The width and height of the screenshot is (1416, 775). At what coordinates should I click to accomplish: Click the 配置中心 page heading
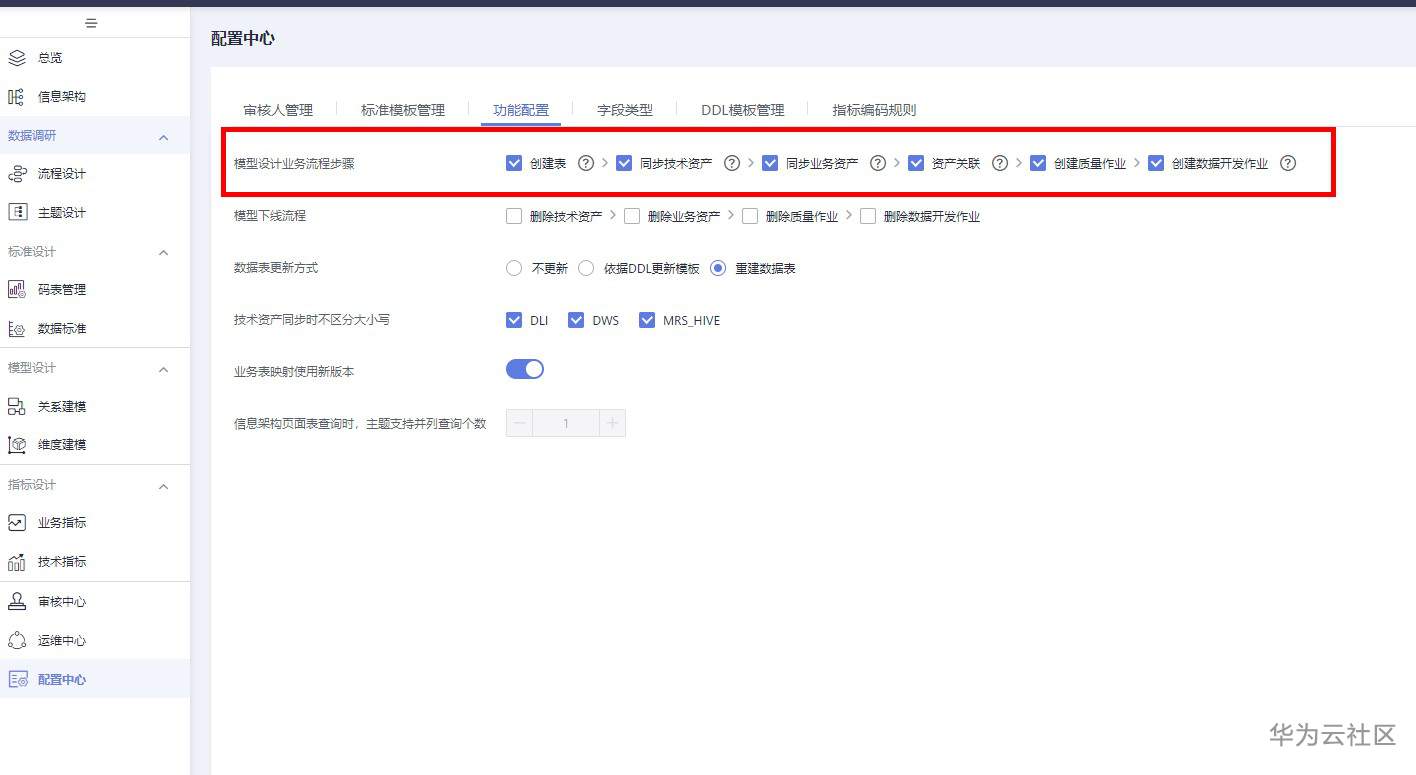coord(243,39)
